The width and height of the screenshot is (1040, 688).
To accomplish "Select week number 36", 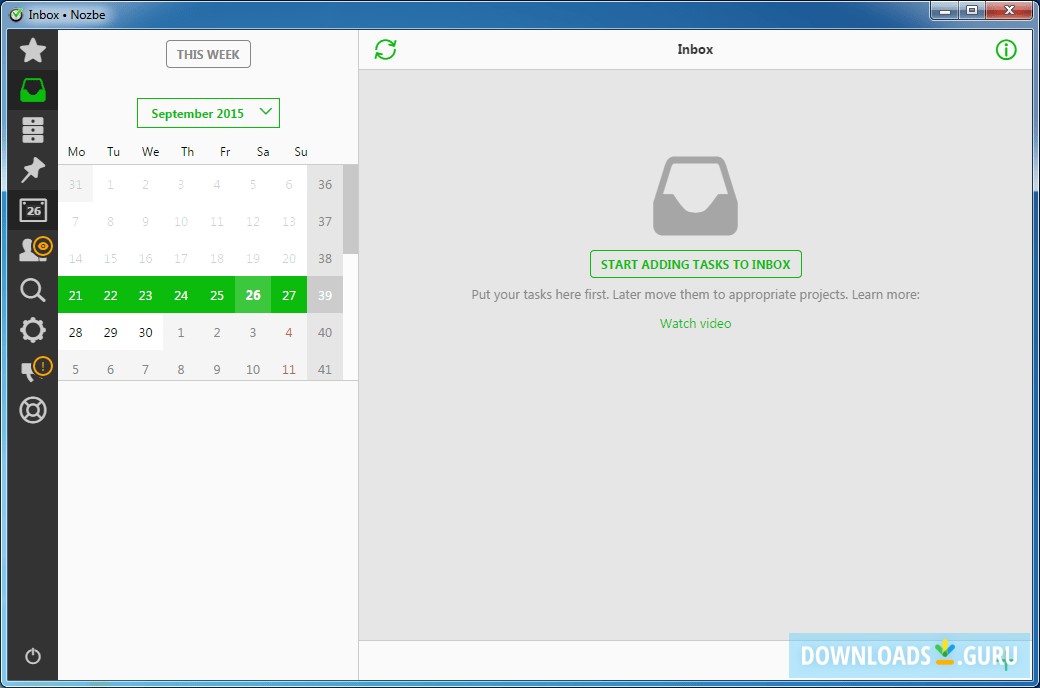I will 325,184.
